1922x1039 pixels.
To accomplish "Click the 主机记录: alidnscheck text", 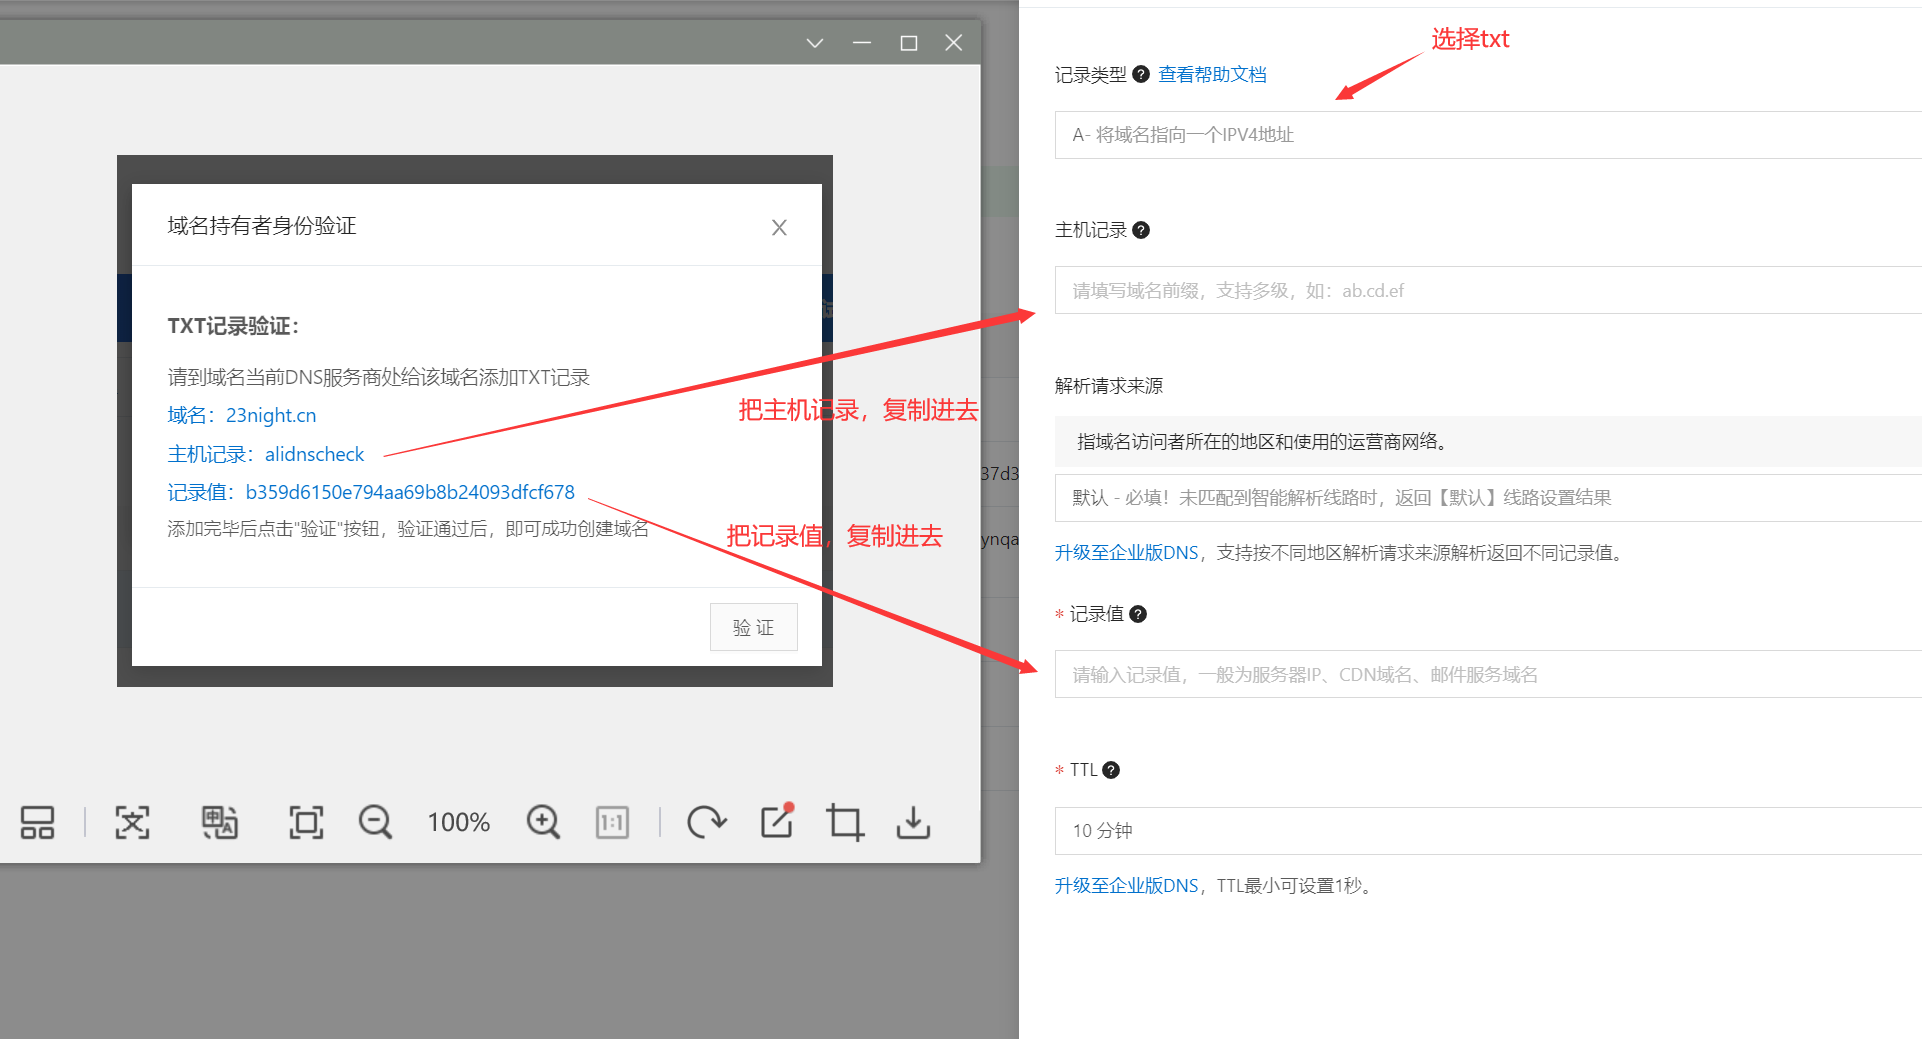I will (266, 454).
